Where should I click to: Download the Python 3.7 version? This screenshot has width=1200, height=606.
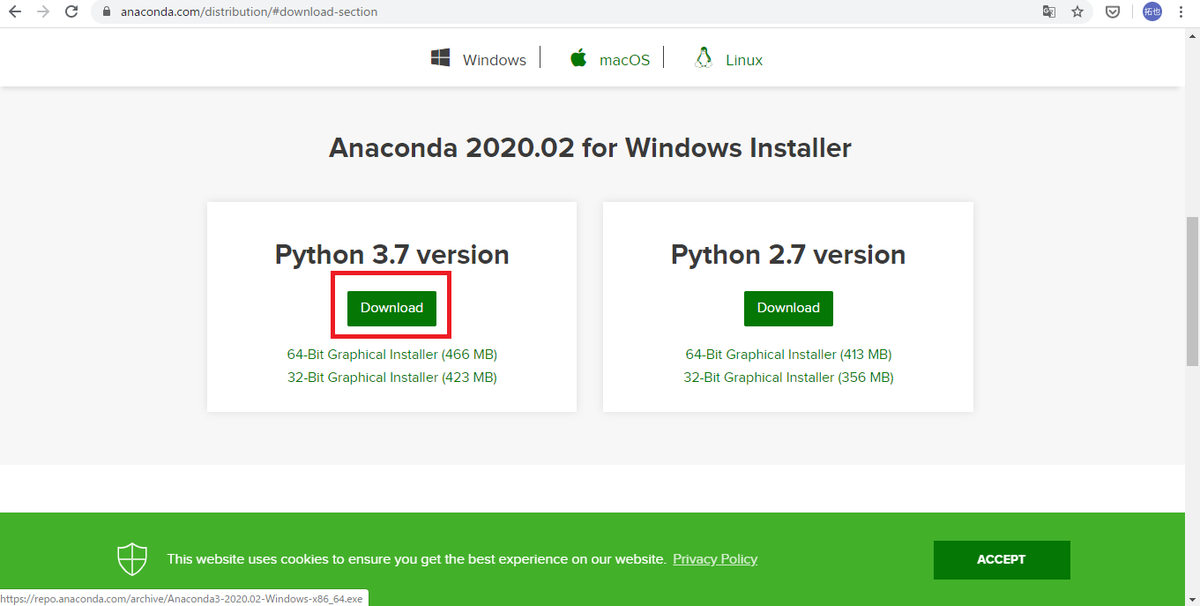[392, 308]
